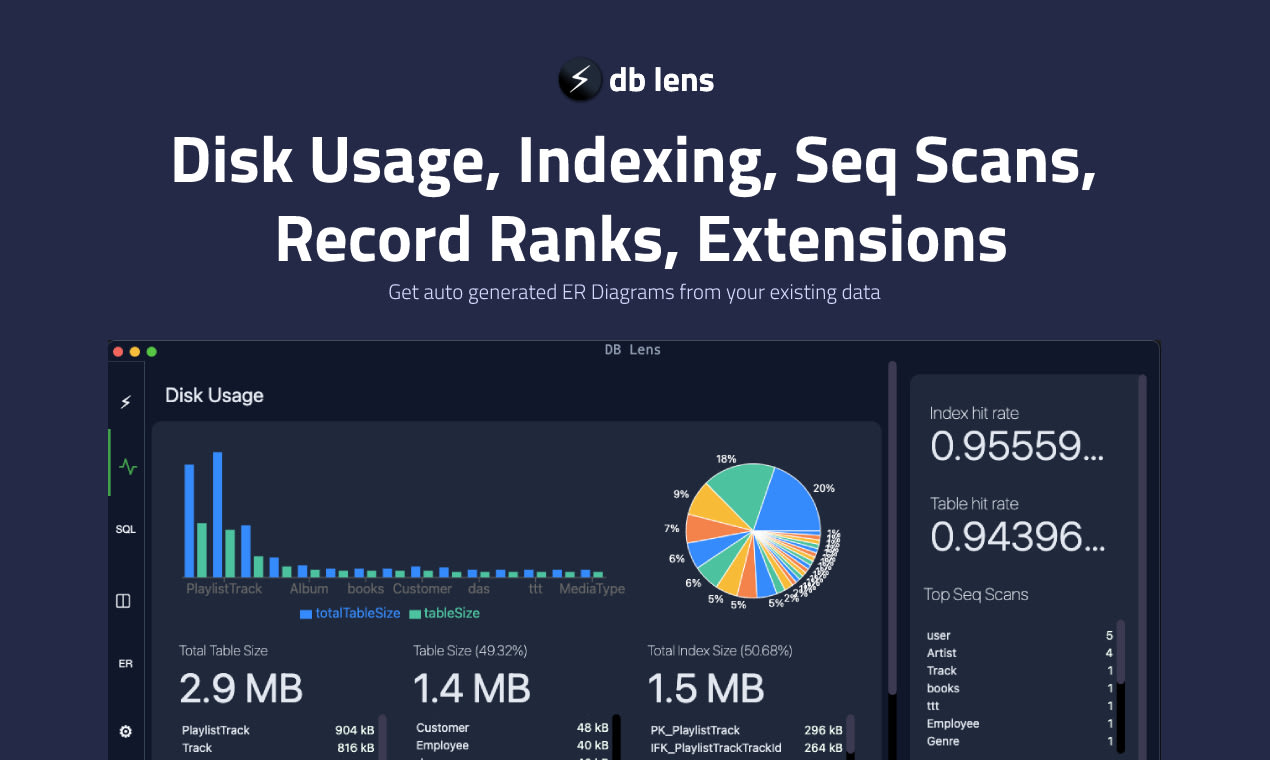The image size is (1270, 760).
Task: Click the tallest blue bar in chart
Action: 217,514
